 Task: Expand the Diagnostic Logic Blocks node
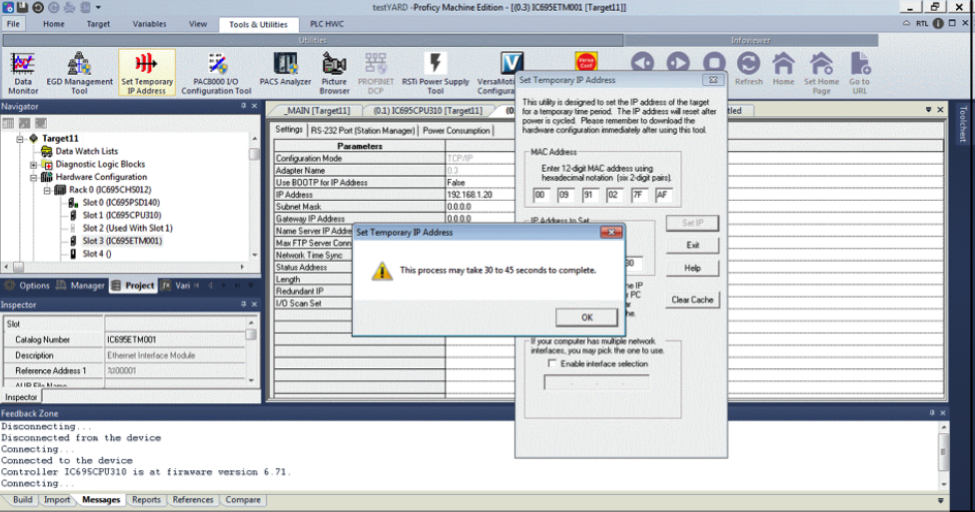click(34, 165)
